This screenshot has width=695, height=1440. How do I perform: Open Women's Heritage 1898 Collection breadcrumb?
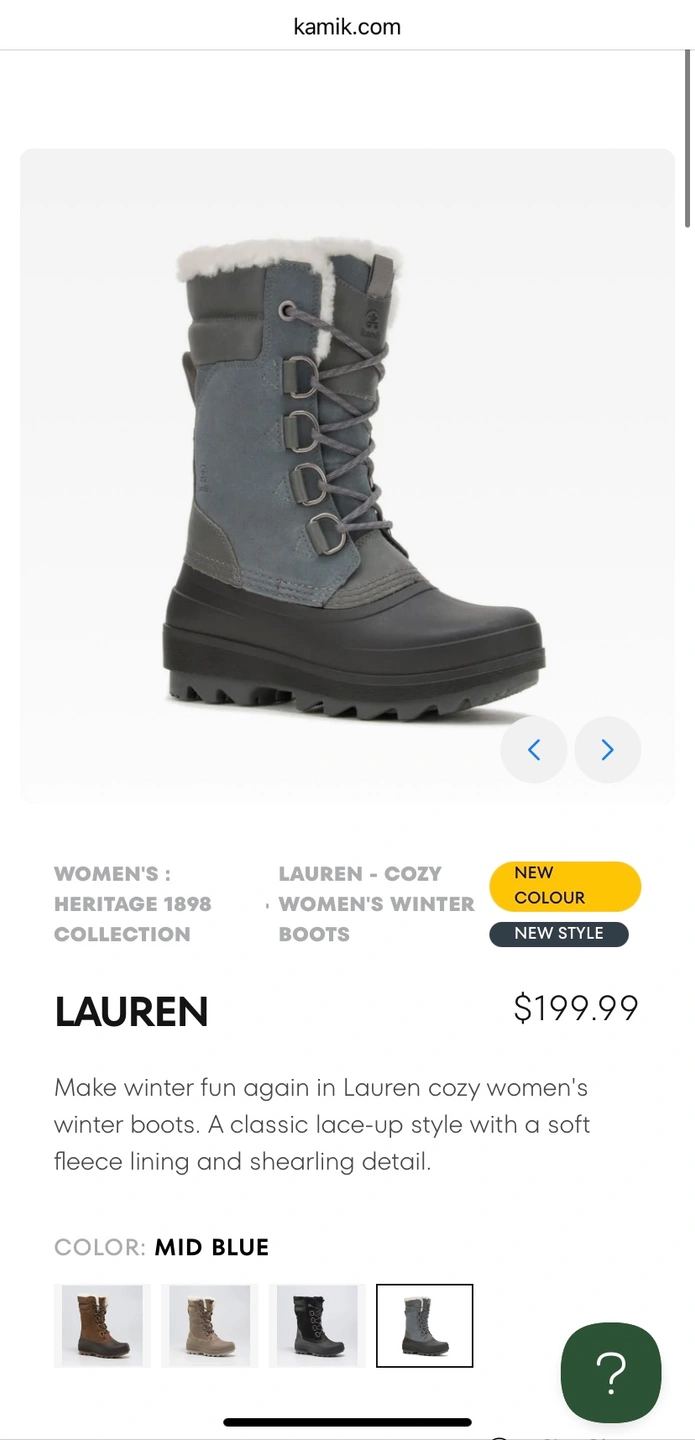click(133, 904)
